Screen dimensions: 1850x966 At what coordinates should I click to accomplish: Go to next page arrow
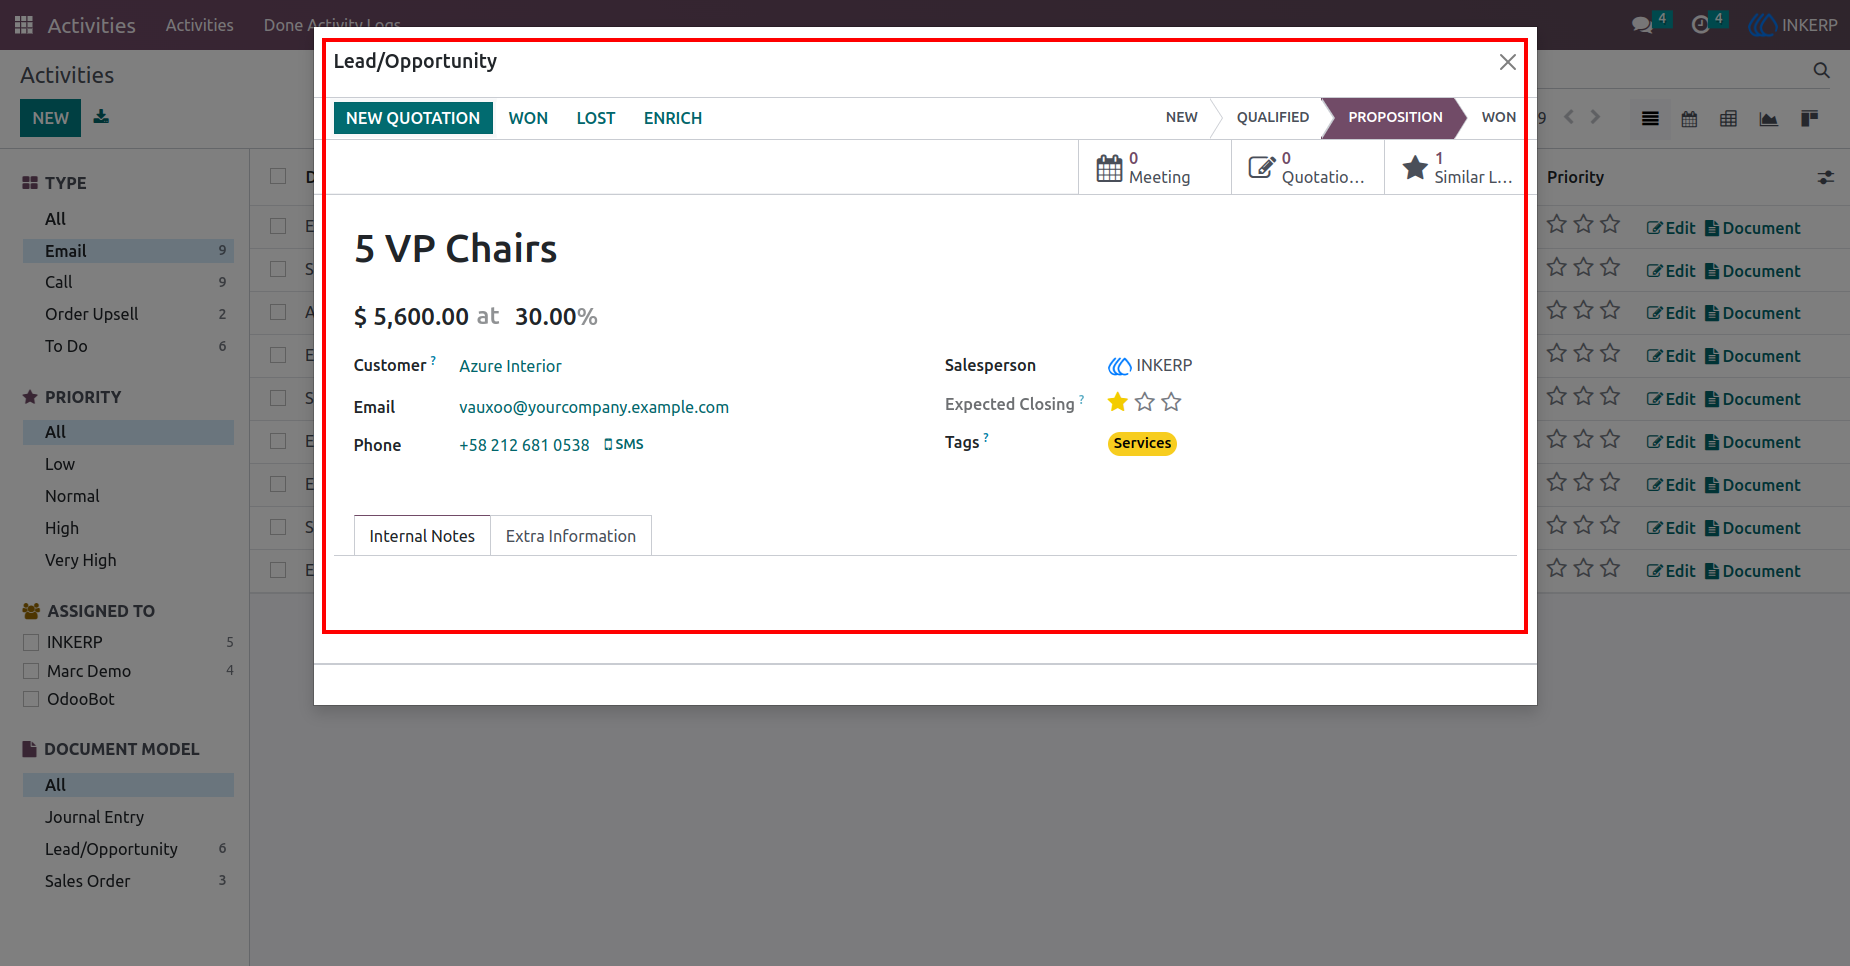[1595, 117]
